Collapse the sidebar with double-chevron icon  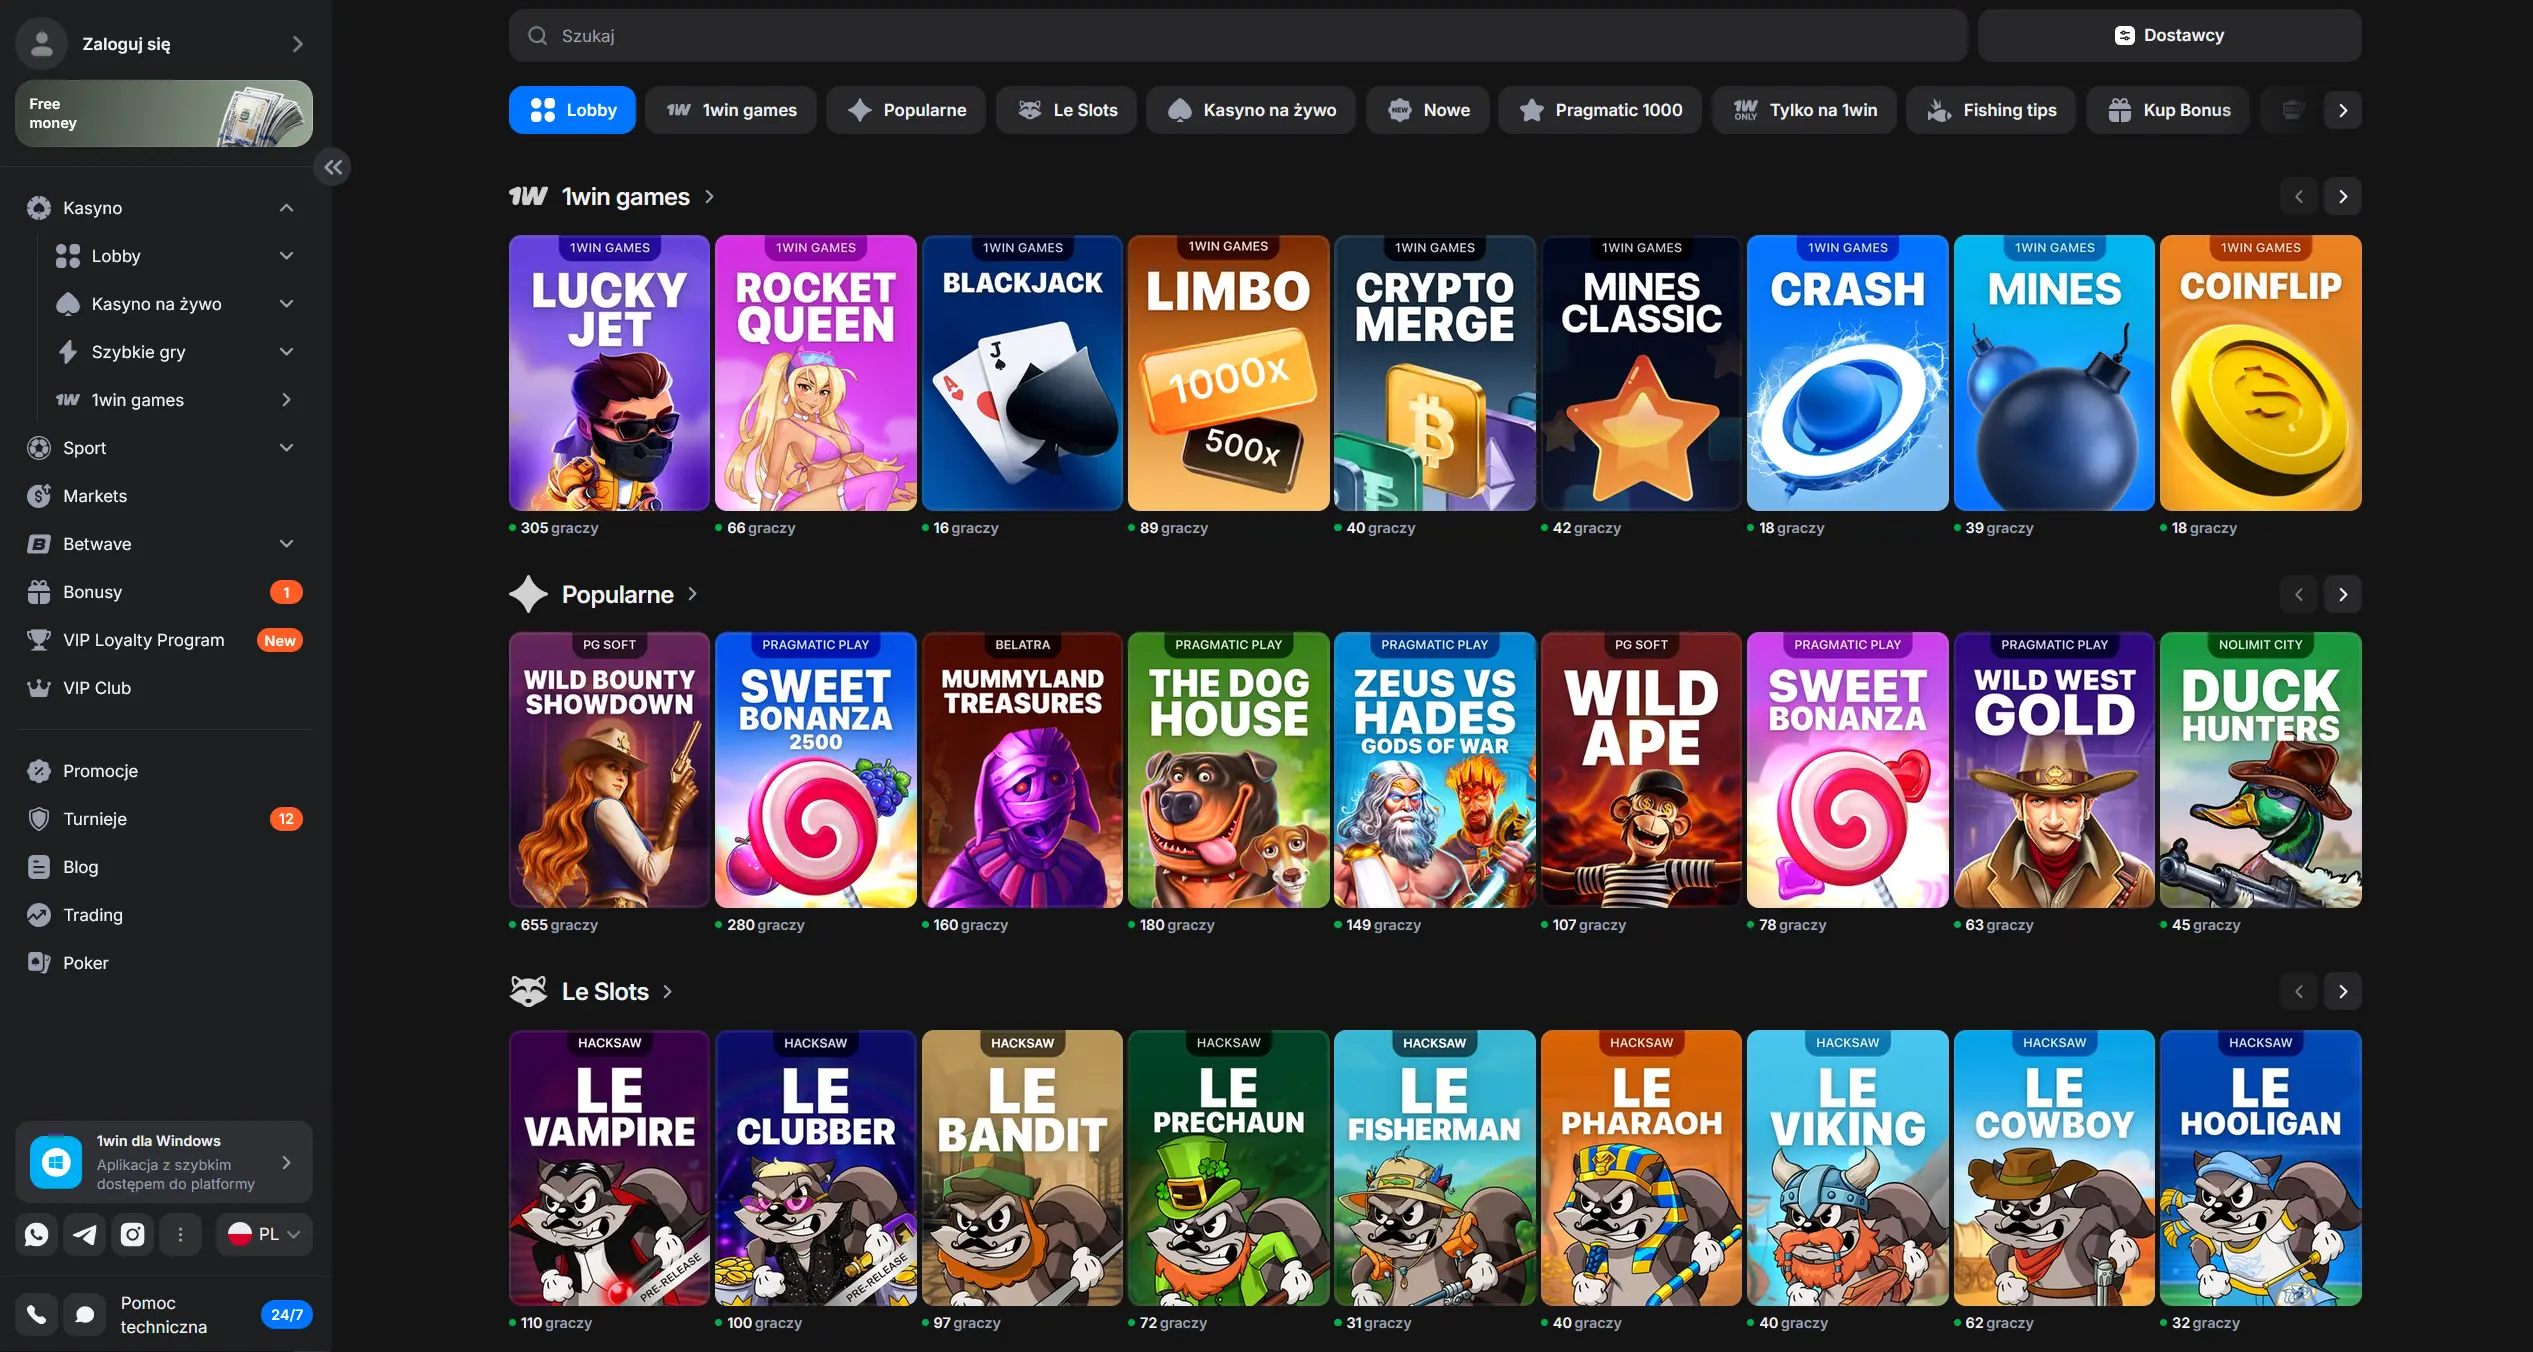[333, 167]
